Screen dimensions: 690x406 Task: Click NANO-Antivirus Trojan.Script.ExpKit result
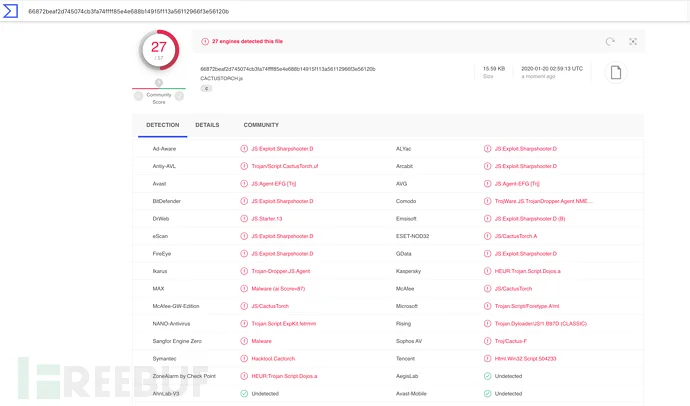pyautogui.click(x=283, y=324)
